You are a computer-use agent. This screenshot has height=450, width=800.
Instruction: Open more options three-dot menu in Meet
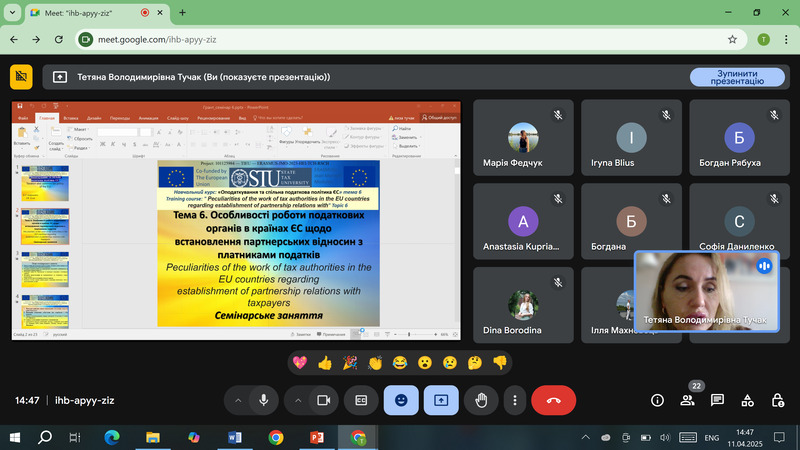pyautogui.click(x=515, y=401)
